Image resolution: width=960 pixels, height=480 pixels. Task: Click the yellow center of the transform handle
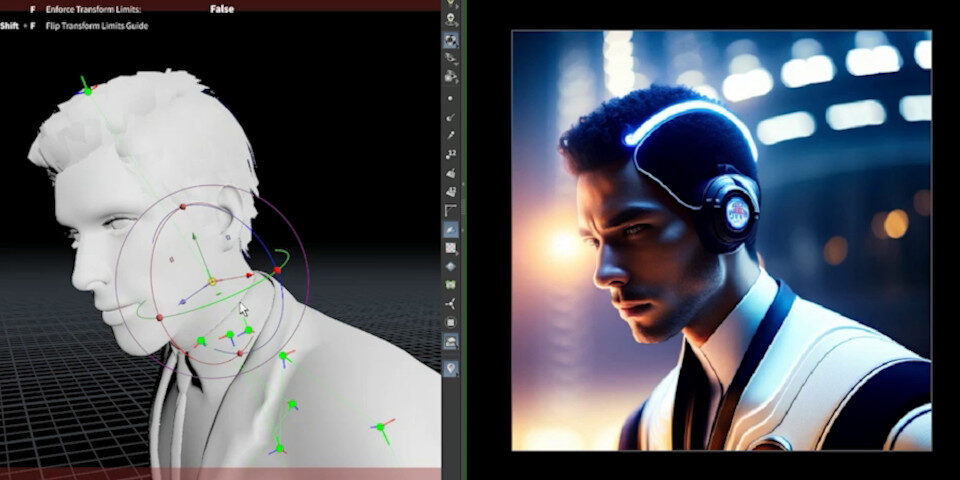212,282
